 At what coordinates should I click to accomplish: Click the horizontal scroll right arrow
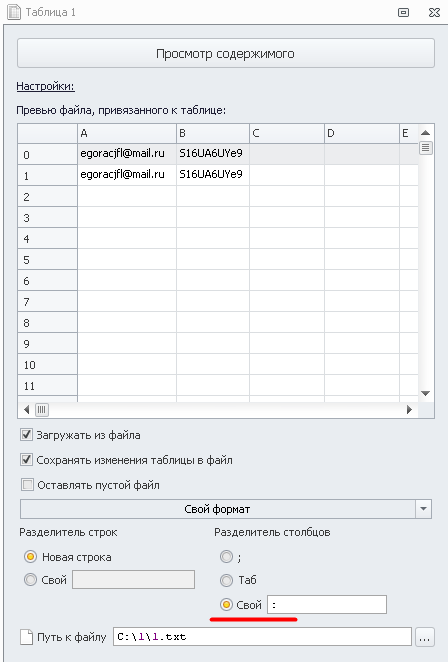[x=409, y=410]
